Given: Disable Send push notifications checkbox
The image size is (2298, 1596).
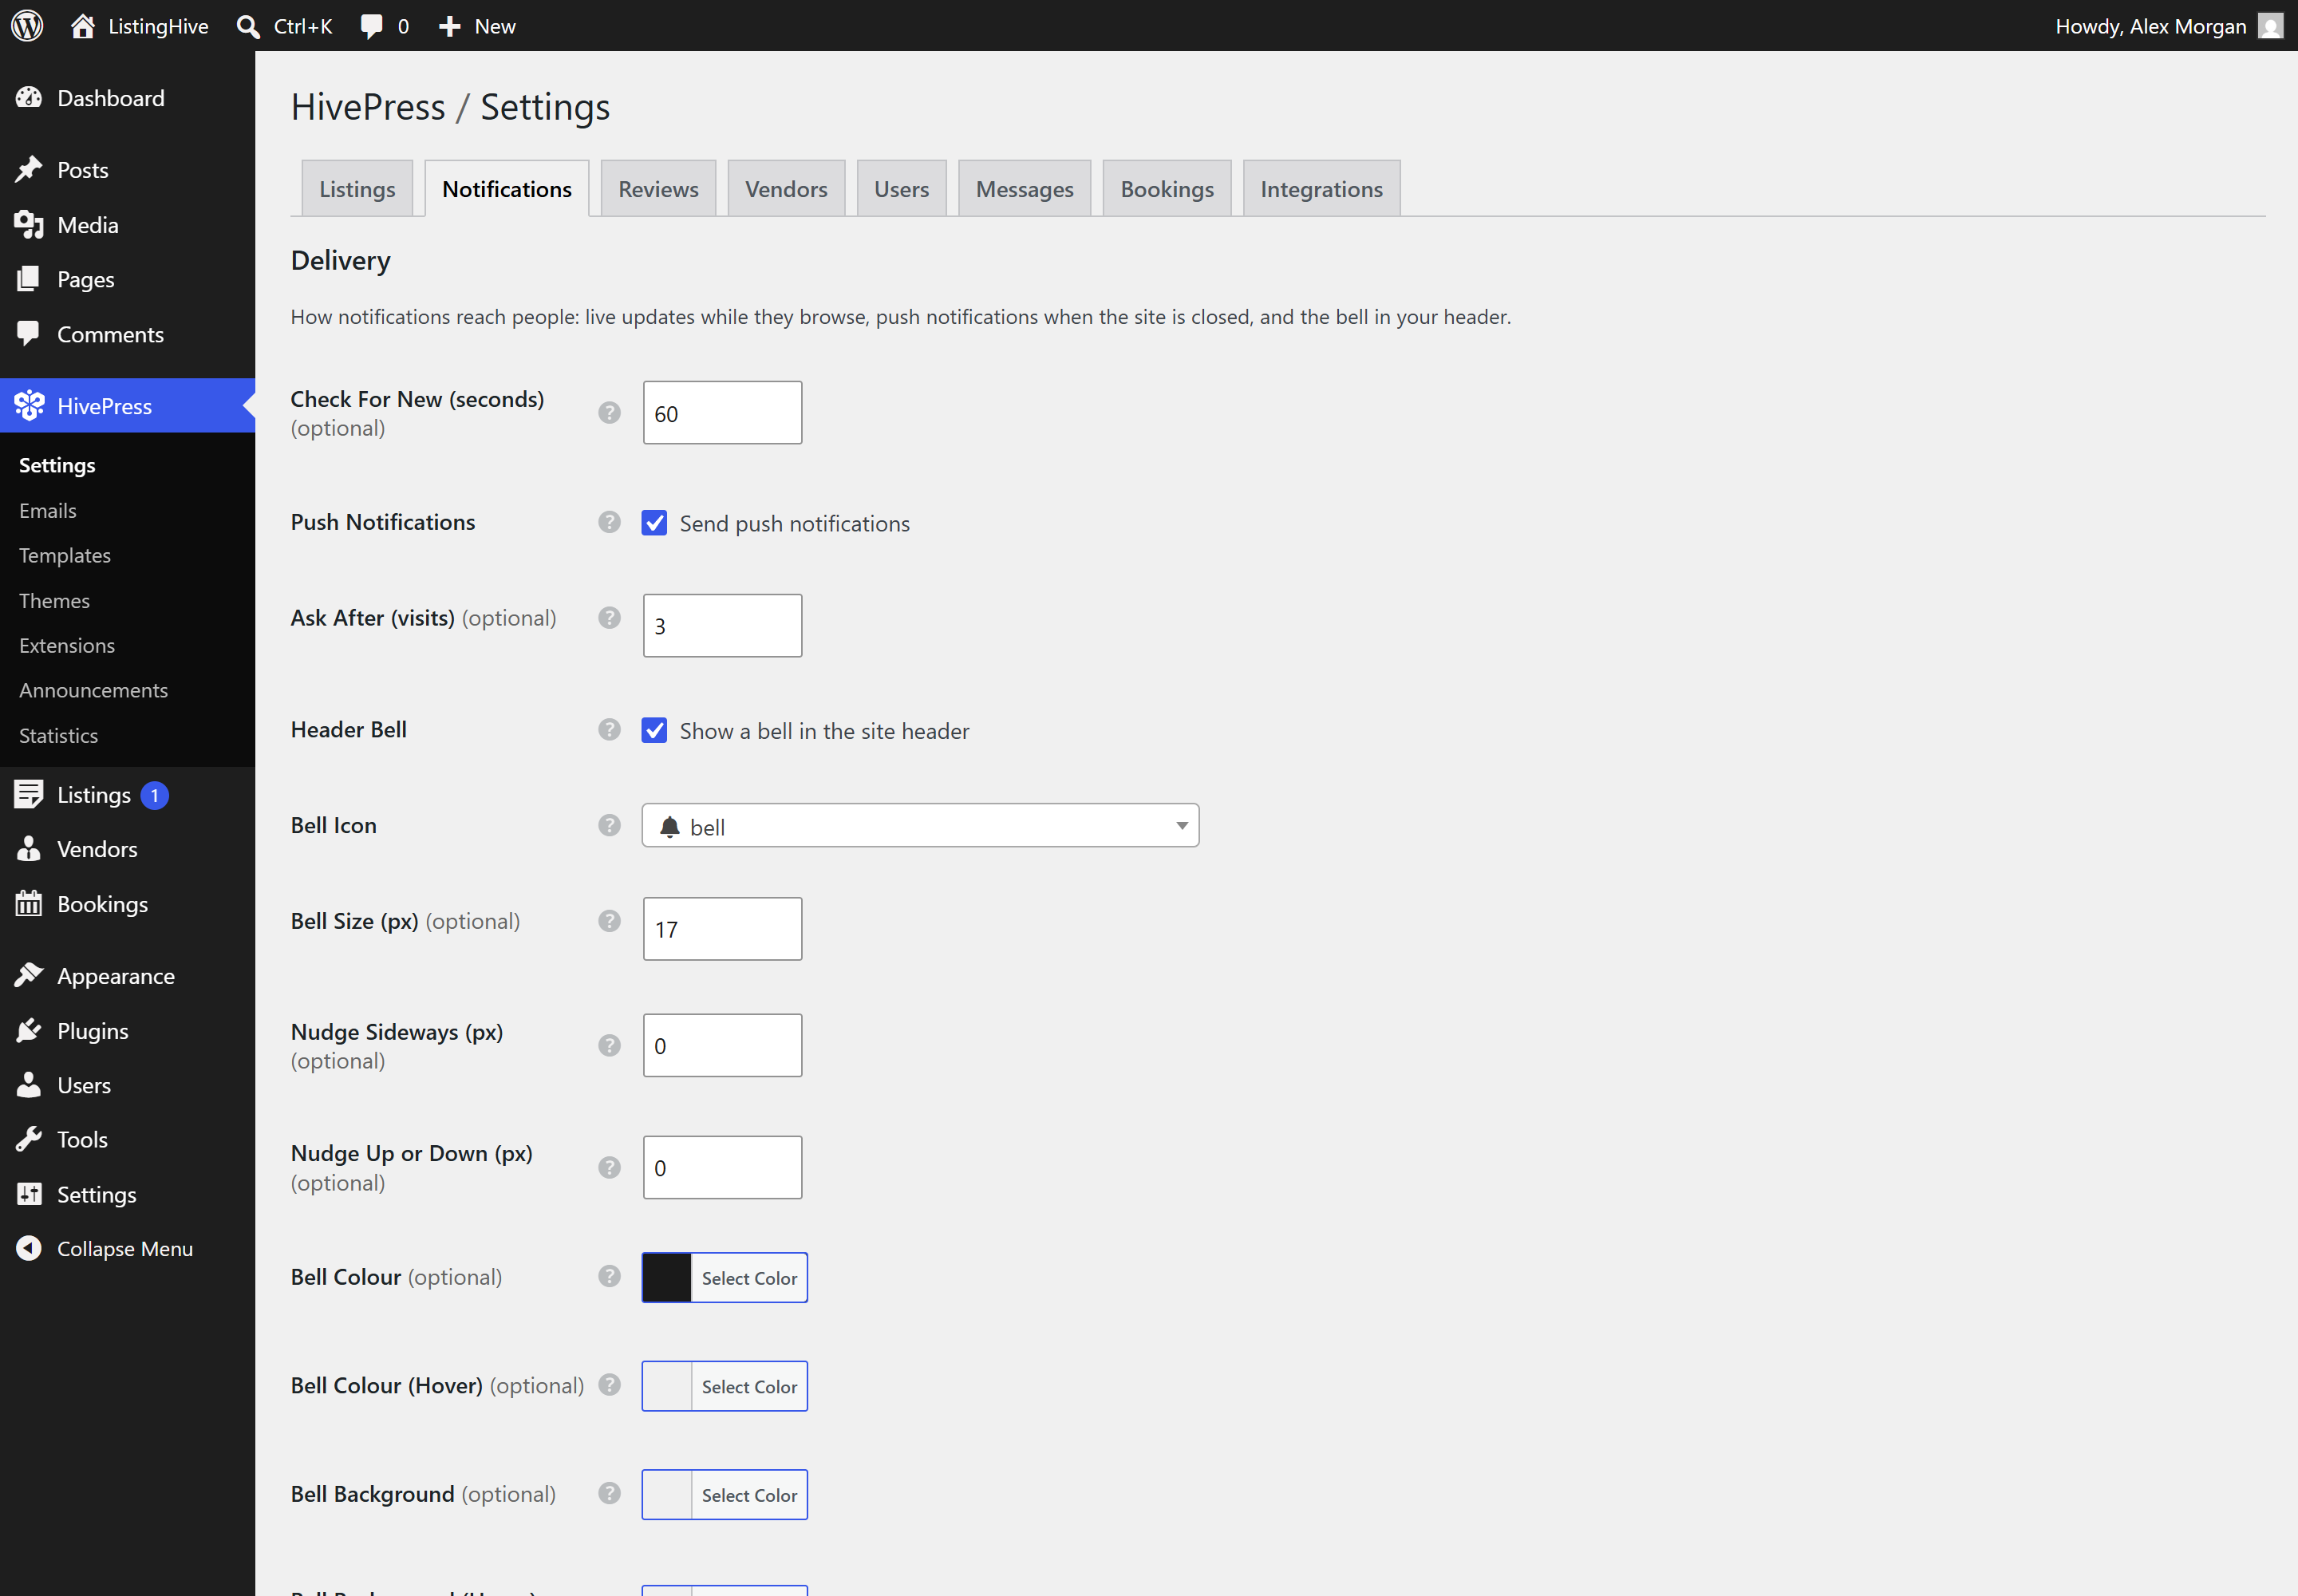Looking at the screenshot, I should (x=654, y=523).
